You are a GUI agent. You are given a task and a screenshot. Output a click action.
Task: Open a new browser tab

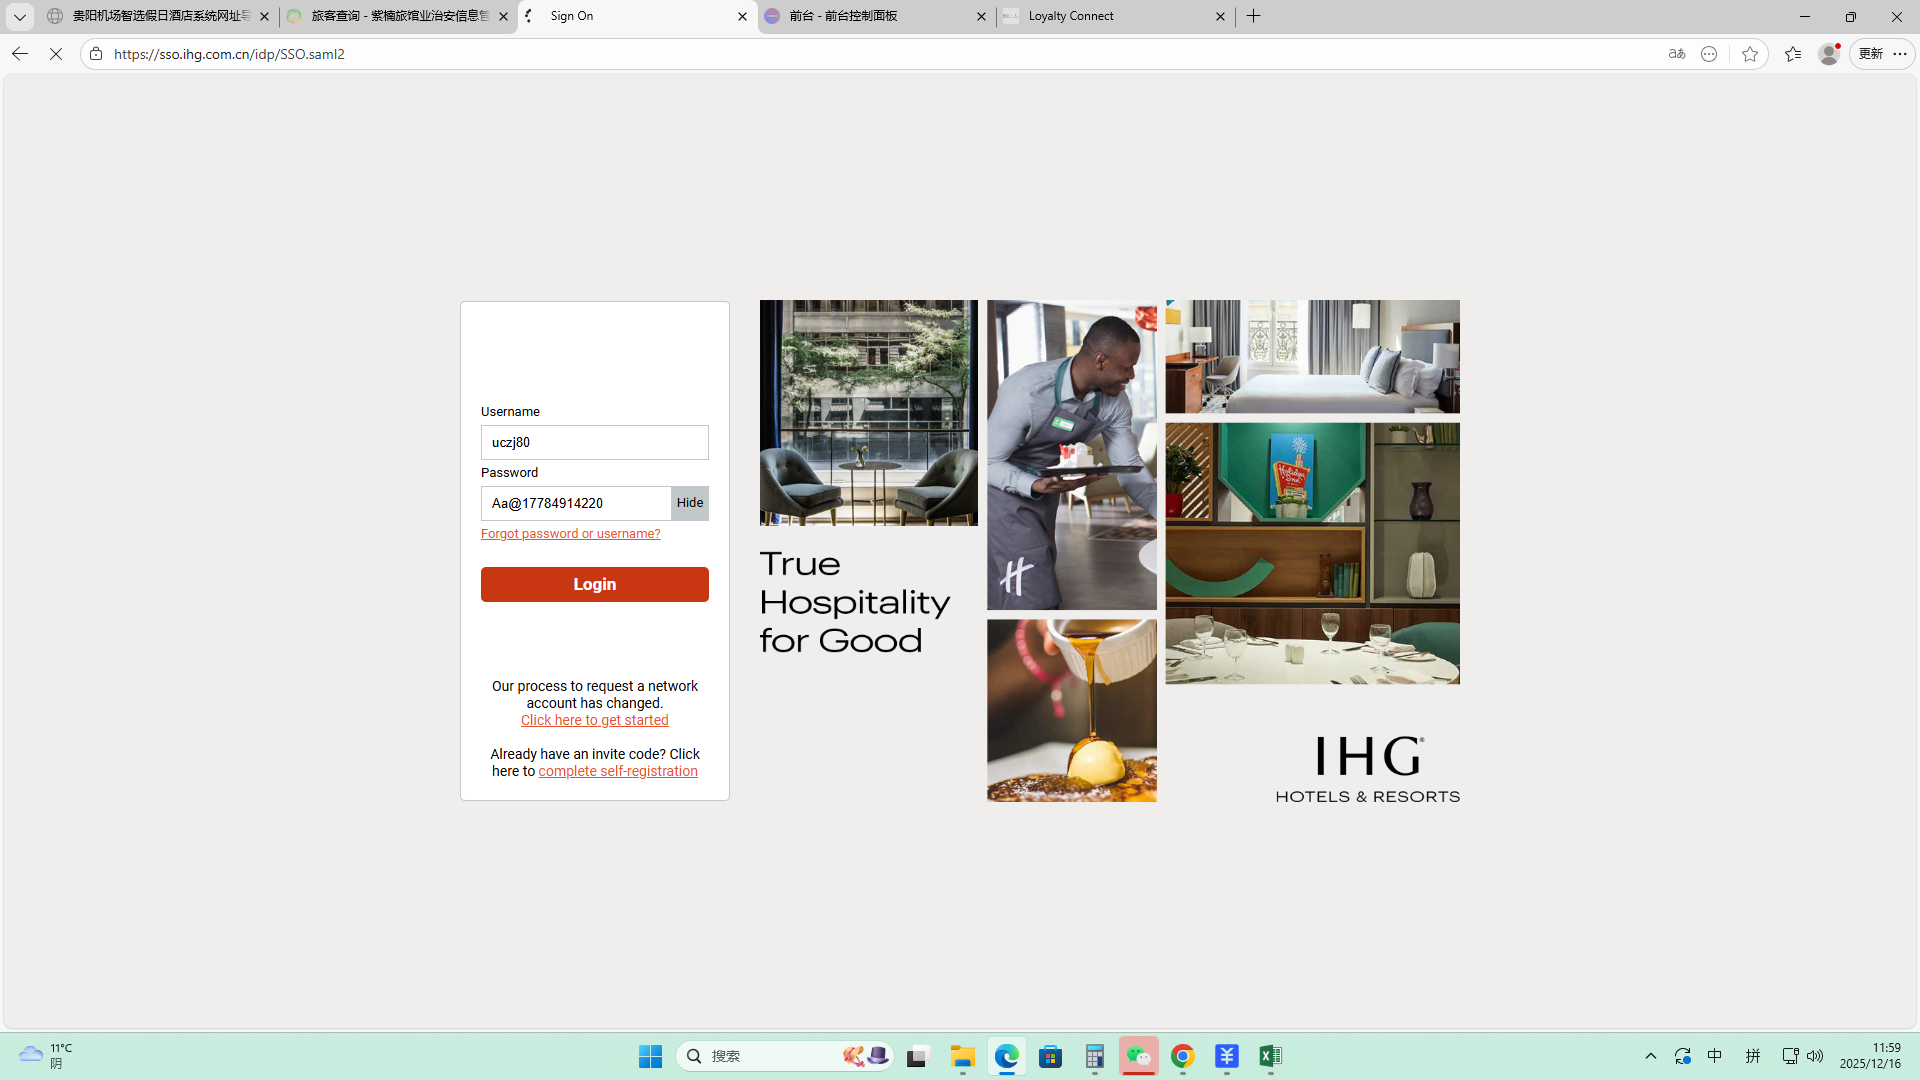(x=1253, y=16)
